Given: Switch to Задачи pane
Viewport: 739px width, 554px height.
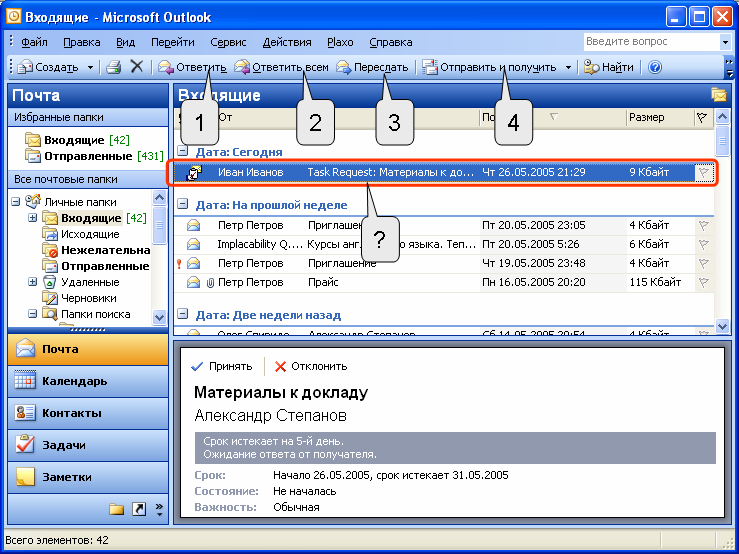Looking at the screenshot, I should coord(88,445).
